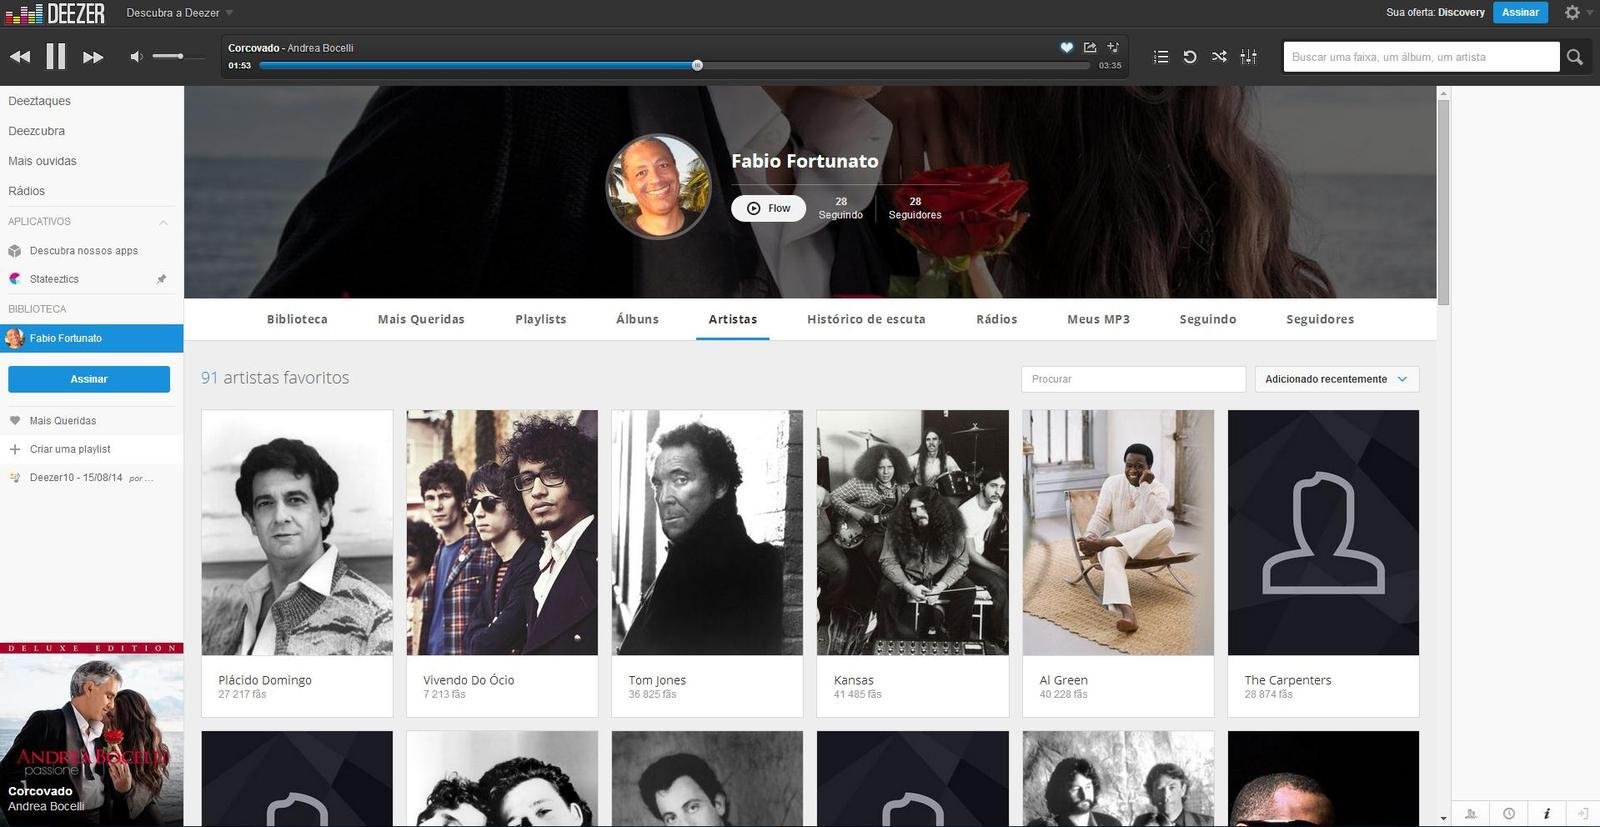Toggle shuffle mode
This screenshot has height=827, width=1600.
(x=1219, y=57)
